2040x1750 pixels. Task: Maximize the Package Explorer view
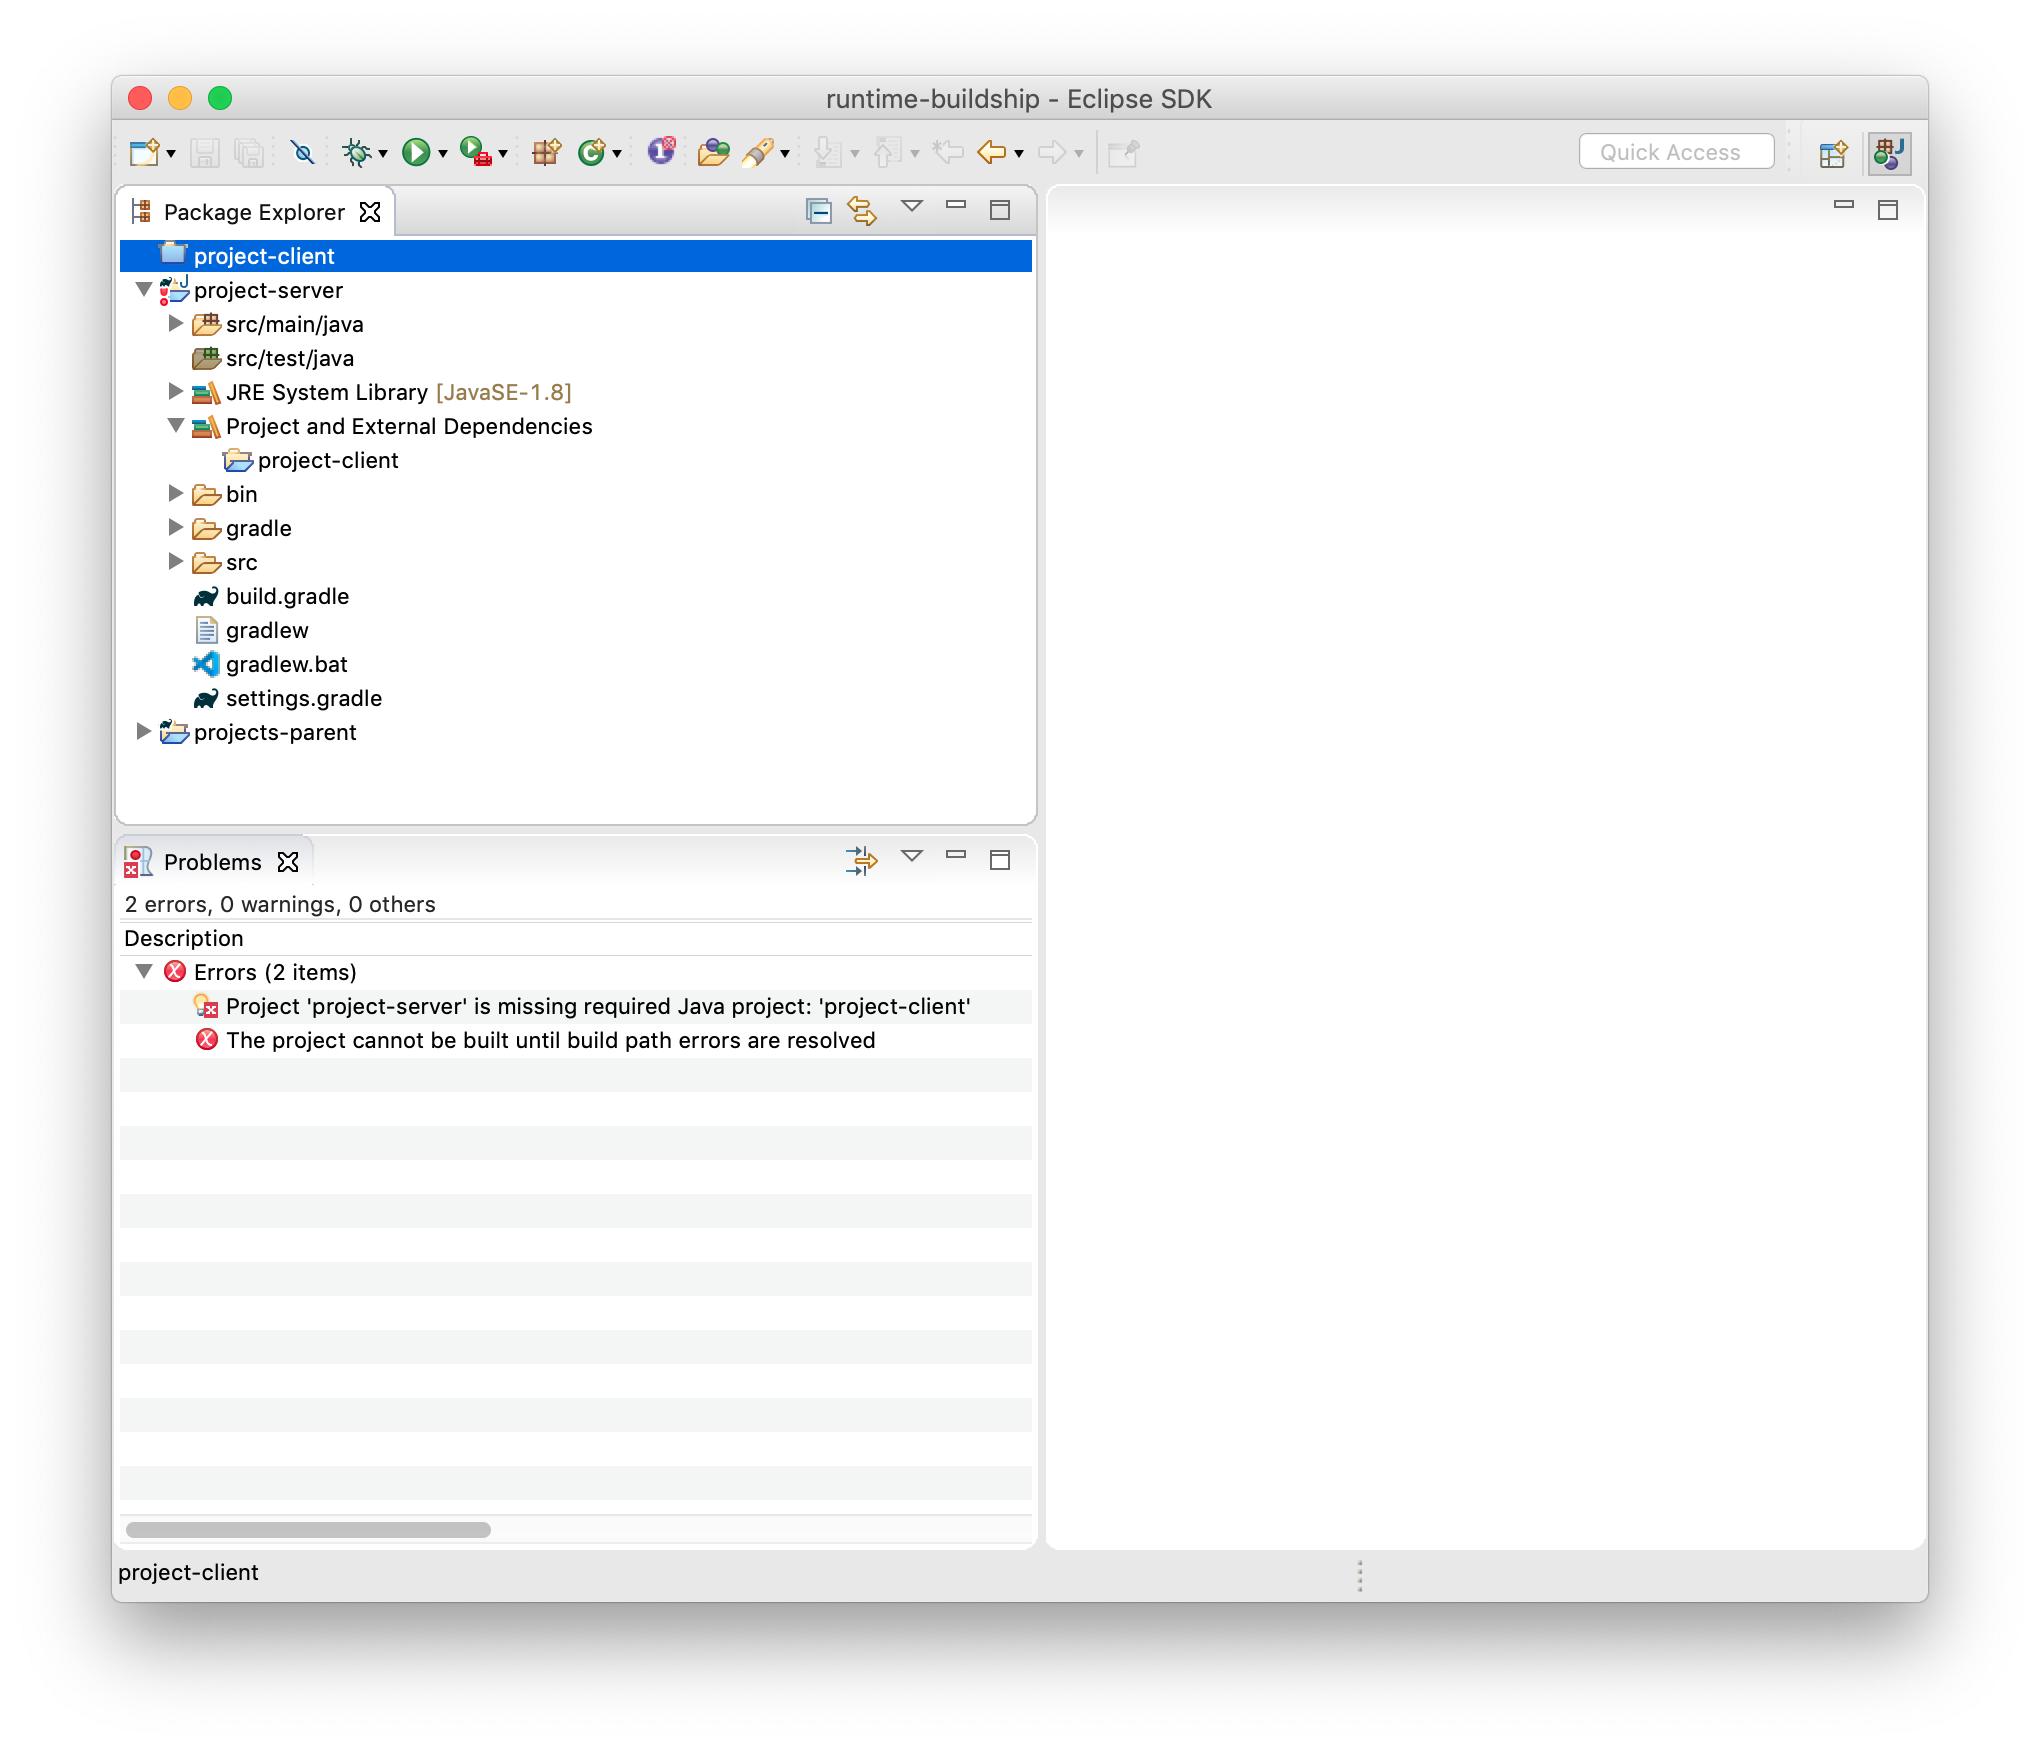tap(1000, 210)
